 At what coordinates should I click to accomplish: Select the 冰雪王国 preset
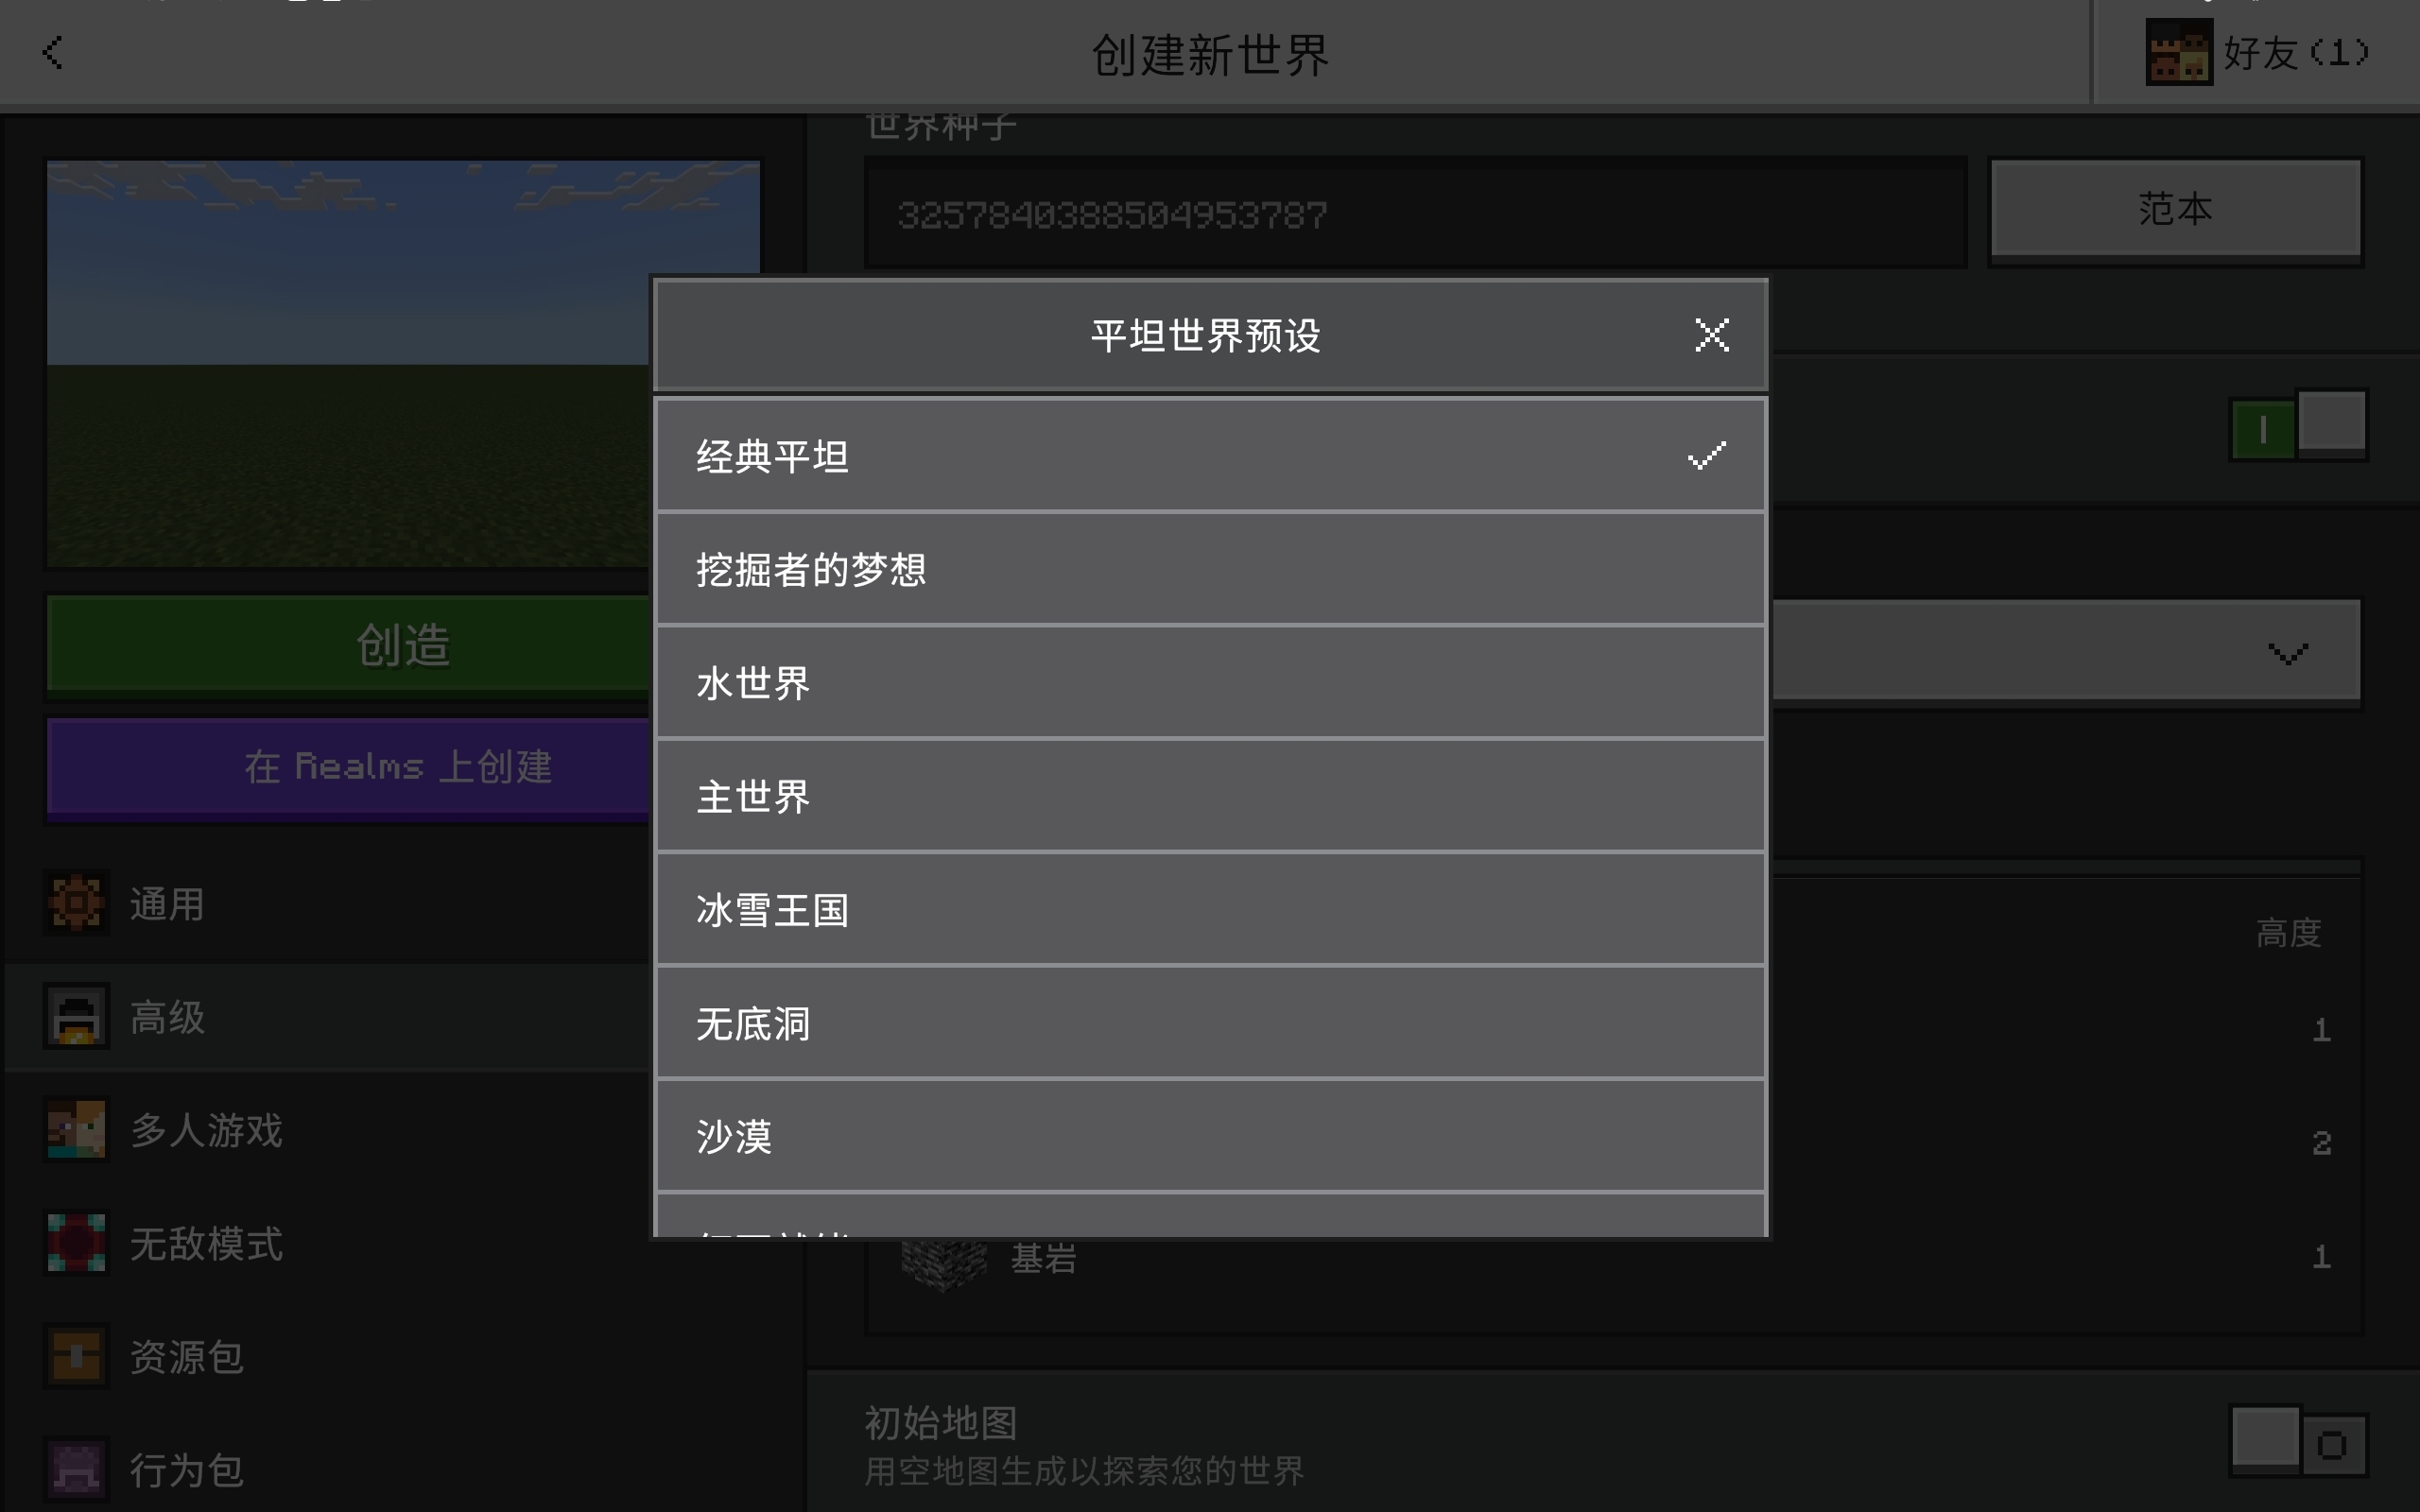pos(1210,909)
